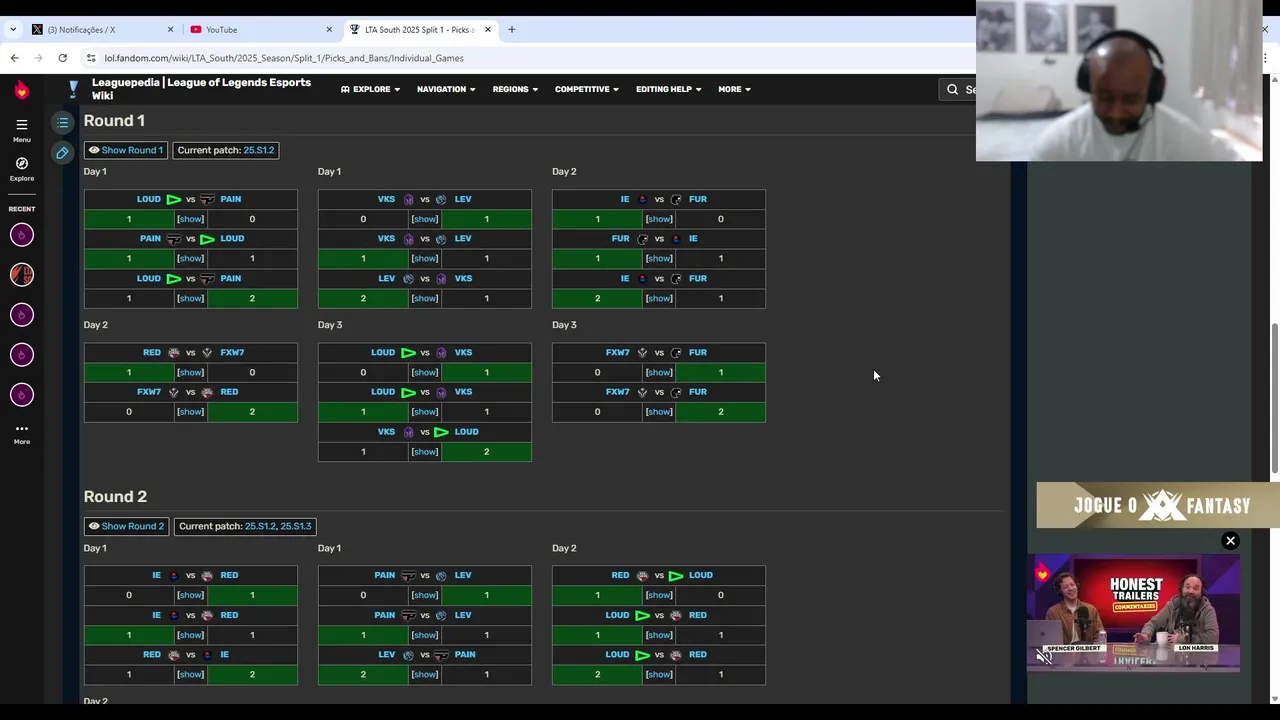This screenshot has width=1280, height=720.
Task: Show picks for LEV vs PAIN Round 2 game
Action: [424, 674]
